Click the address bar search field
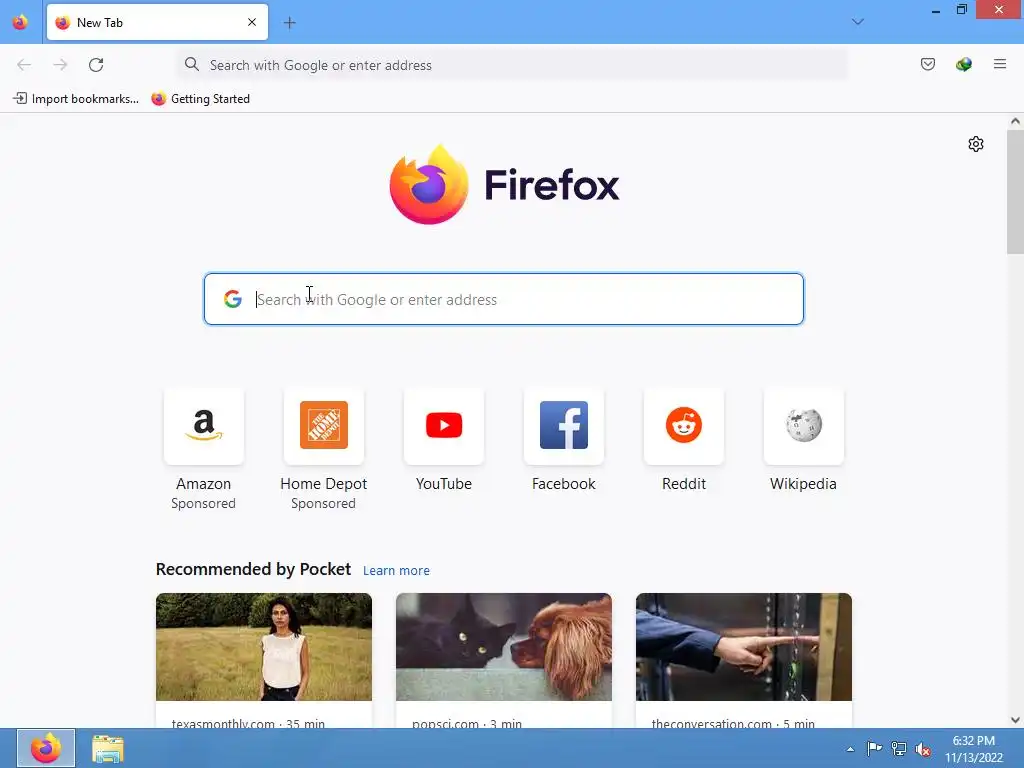 coord(512,65)
